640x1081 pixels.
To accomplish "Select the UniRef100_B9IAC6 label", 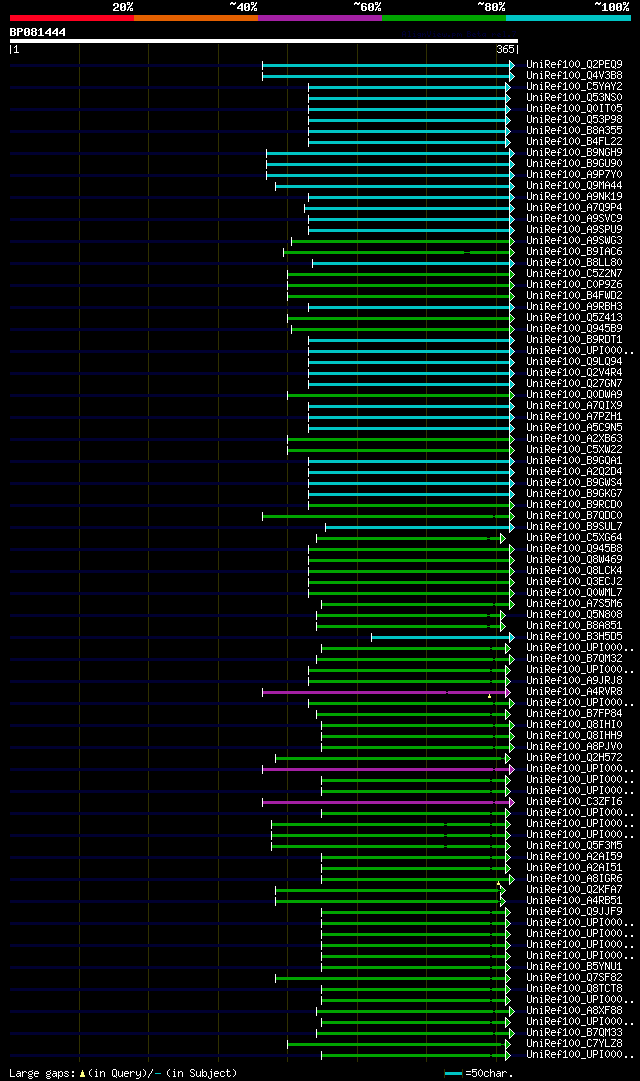I will pyautogui.click(x=574, y=252).
